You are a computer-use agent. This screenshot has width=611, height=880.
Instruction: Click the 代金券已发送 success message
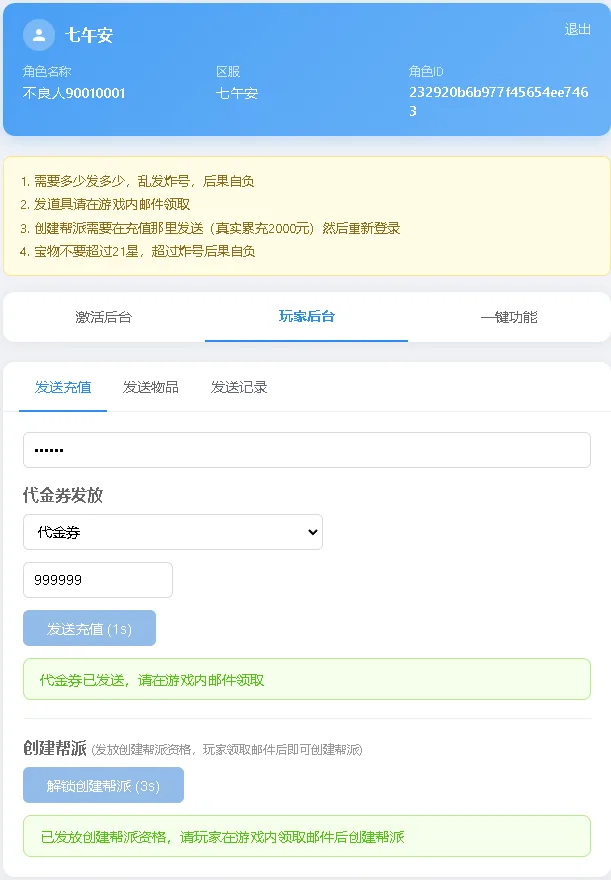[x=307, y=679]
